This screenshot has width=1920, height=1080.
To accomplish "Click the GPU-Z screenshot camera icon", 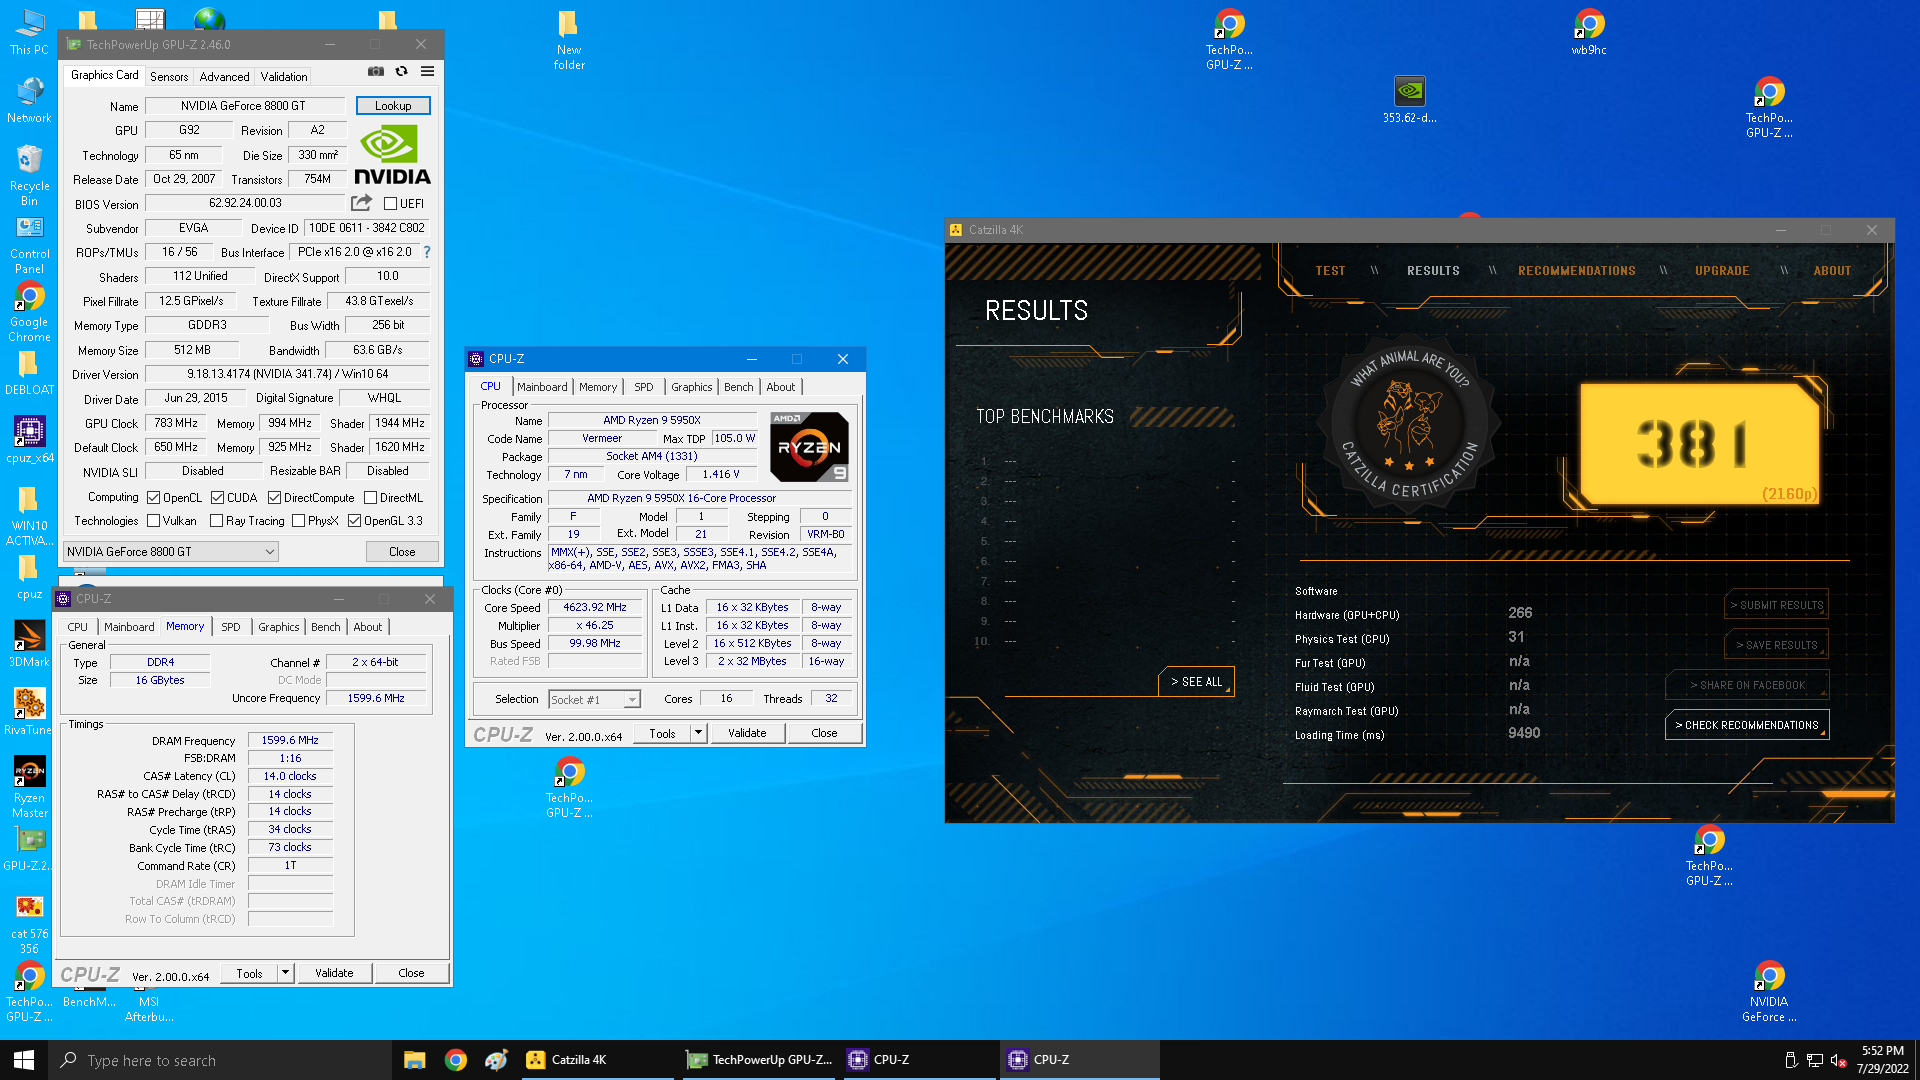I will pos(376,71).
